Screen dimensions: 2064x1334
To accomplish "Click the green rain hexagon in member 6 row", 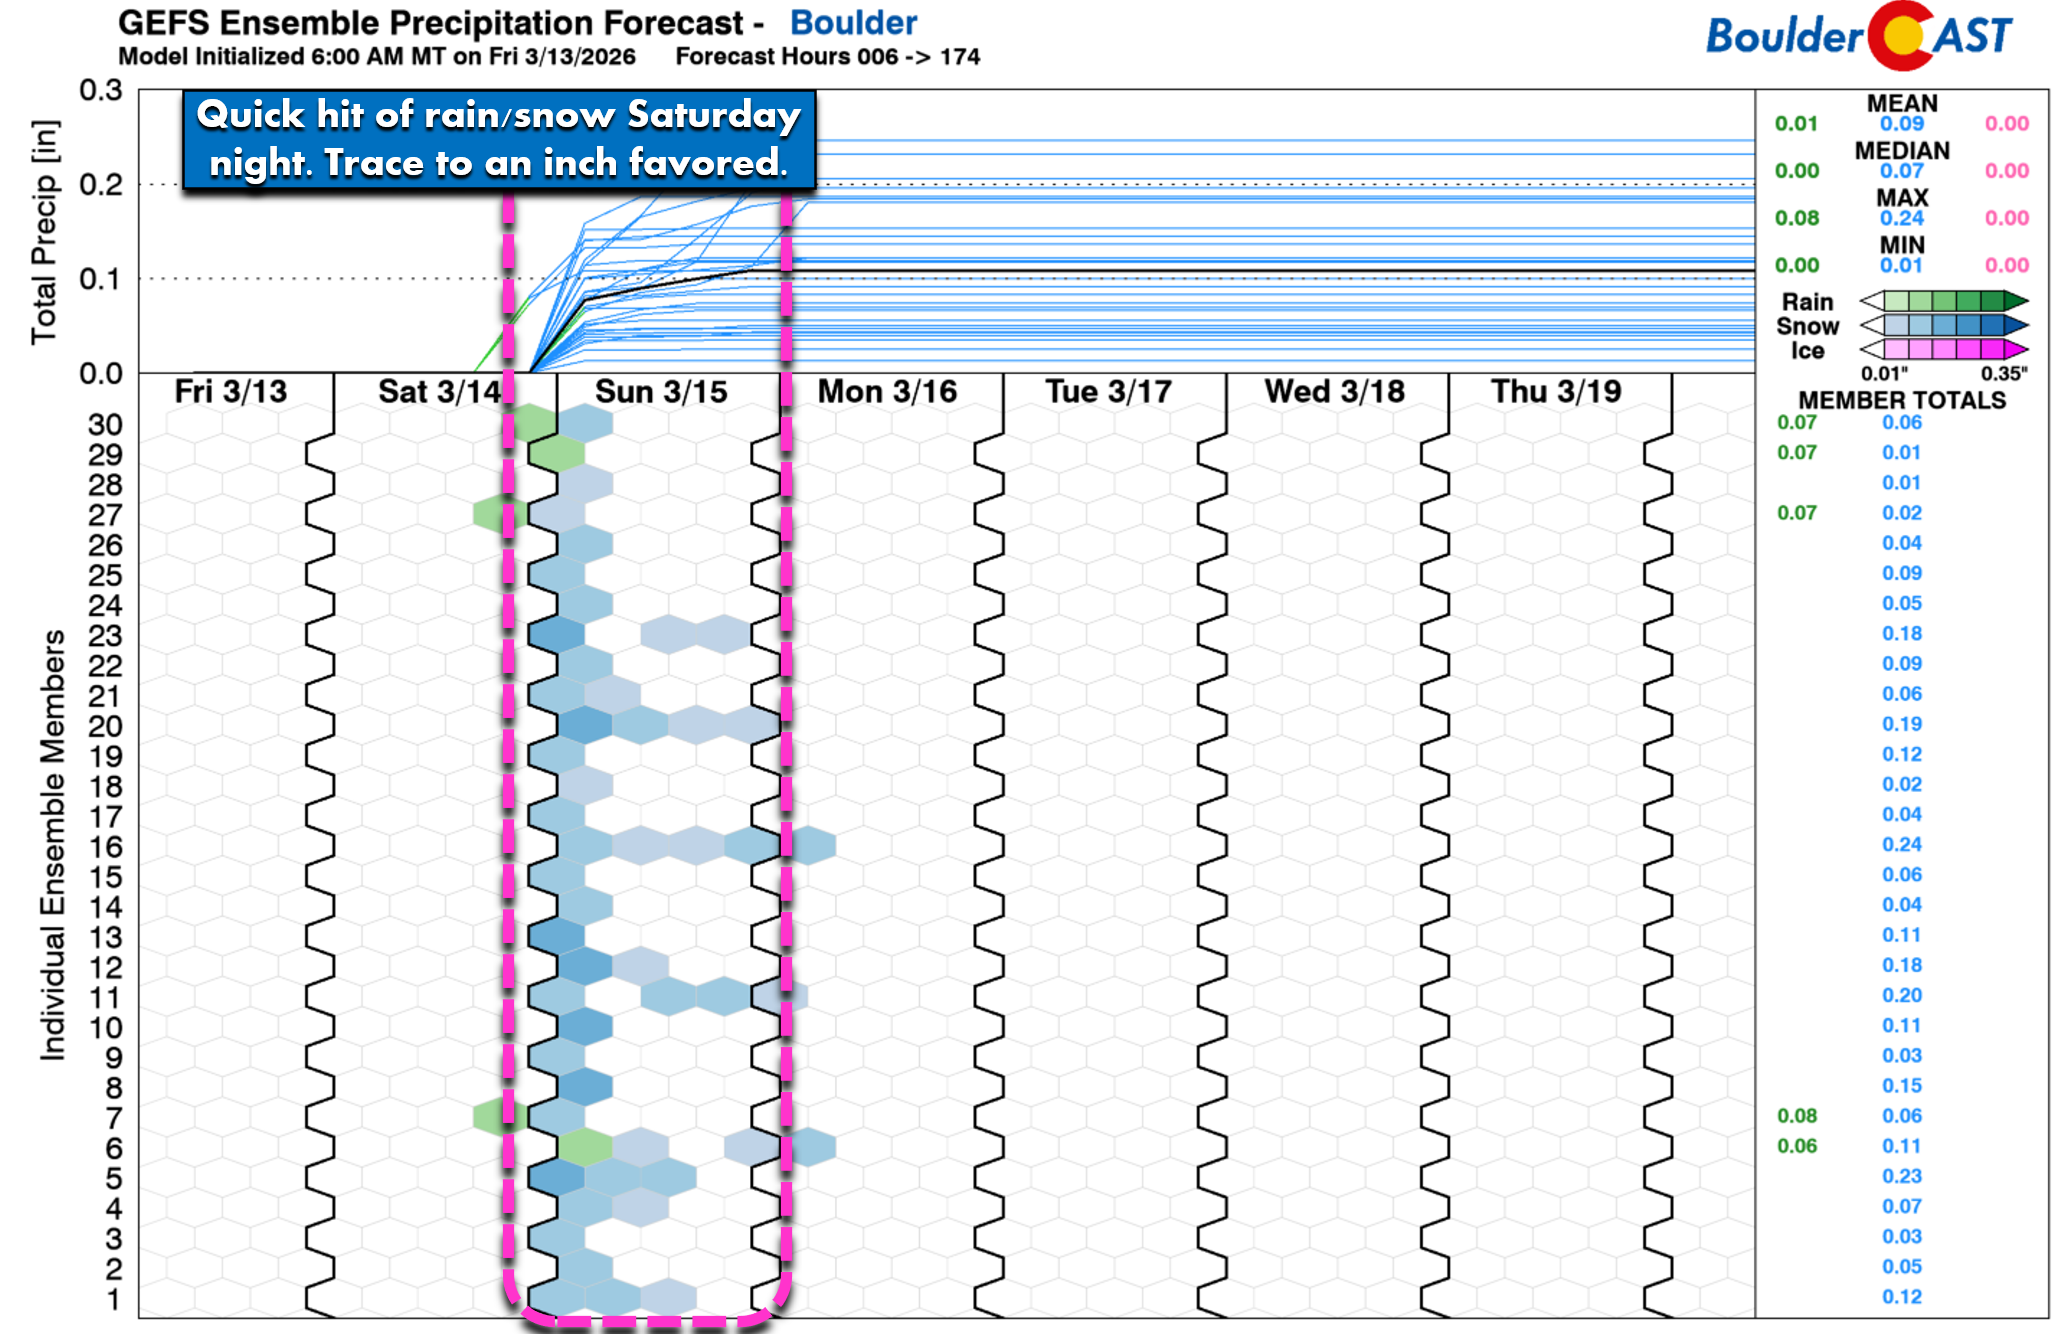I will pos(585,1146).
